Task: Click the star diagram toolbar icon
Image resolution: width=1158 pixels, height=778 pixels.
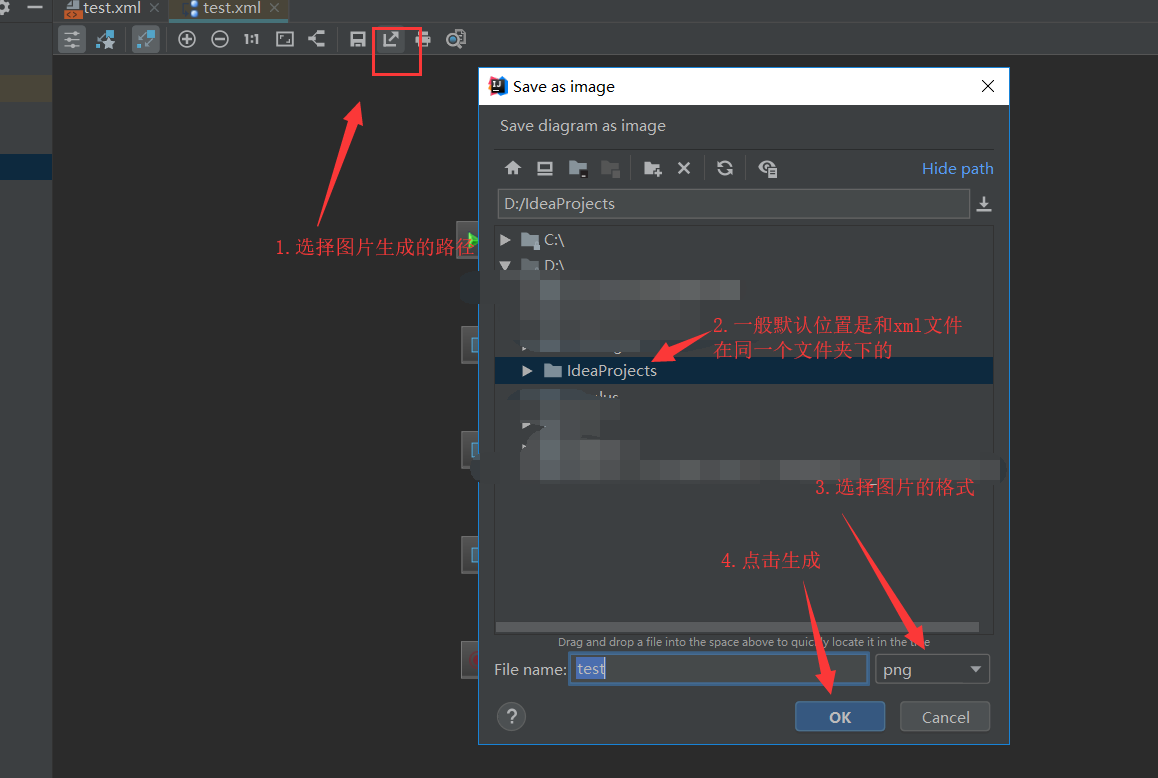Action: pos(106,39)
